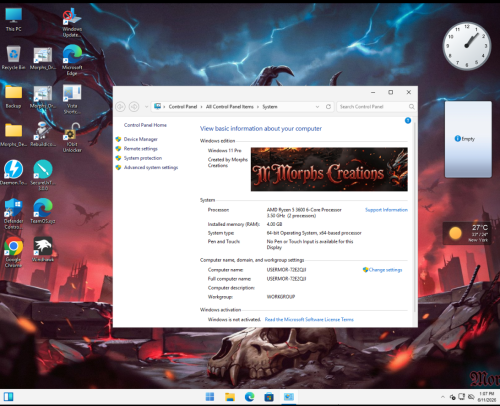Open the Recycle Bin icon

[x=13, y=58]
